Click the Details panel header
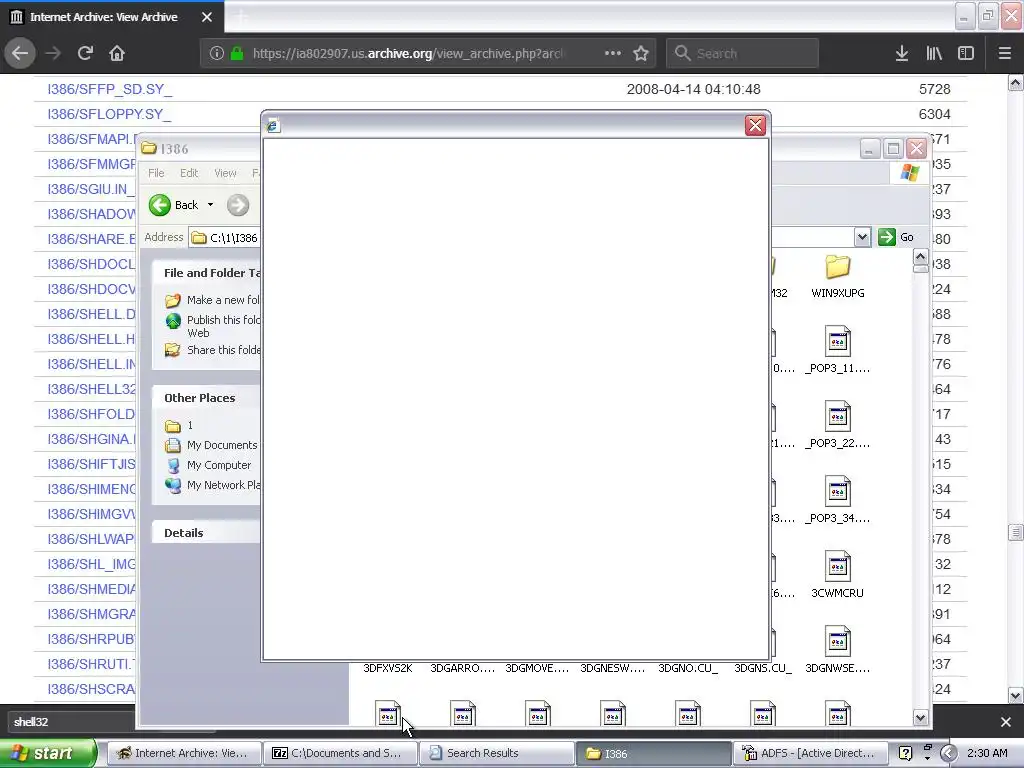 click(206, 533)
